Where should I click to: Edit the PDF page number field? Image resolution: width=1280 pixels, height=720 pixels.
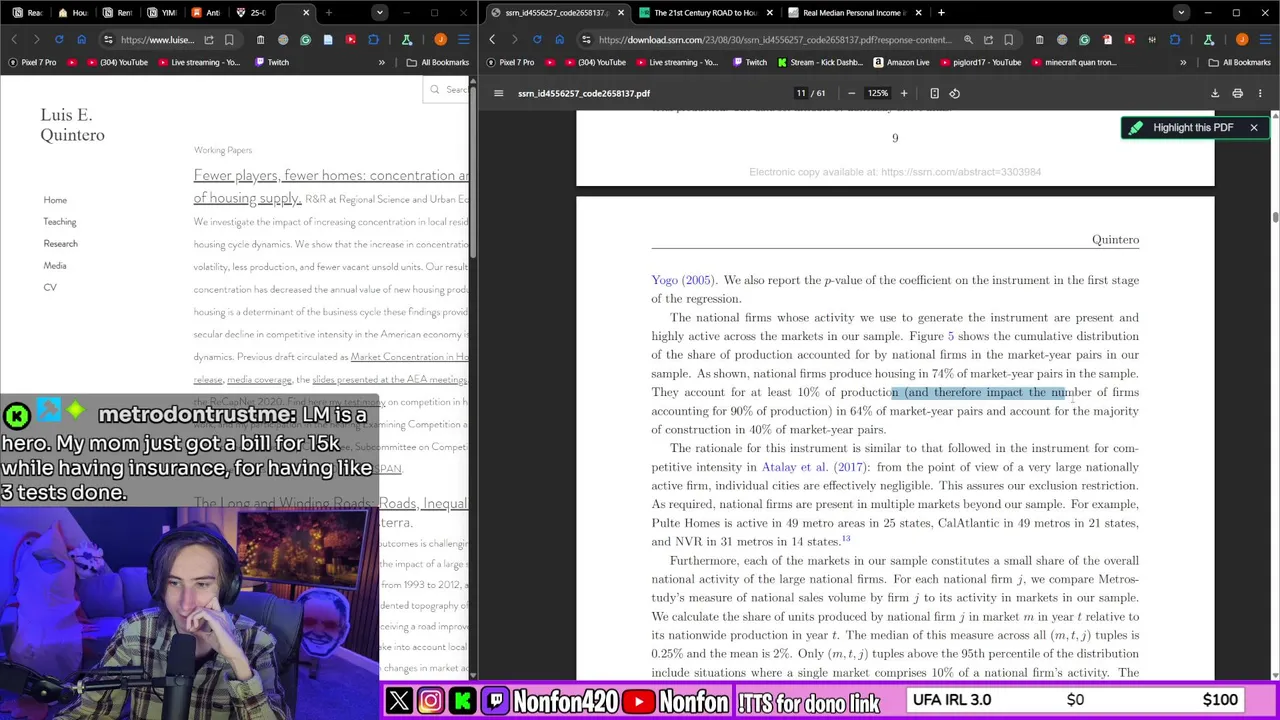pos(800,93)
